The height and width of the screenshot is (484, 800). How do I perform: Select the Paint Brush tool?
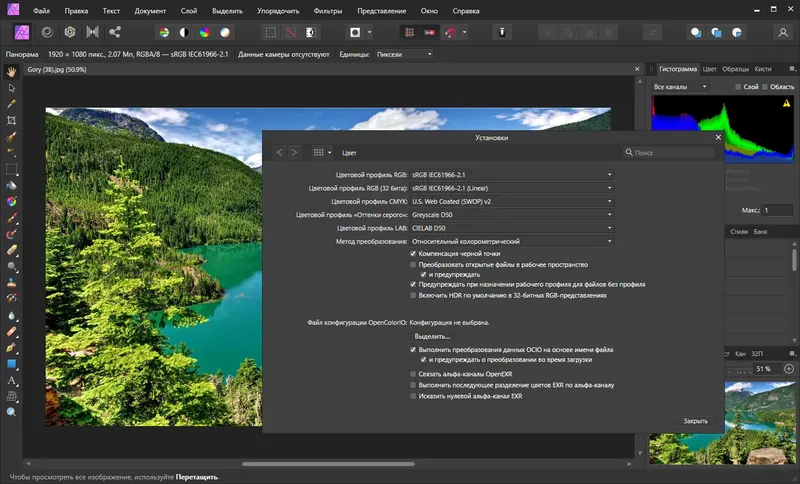coord(11,218)
